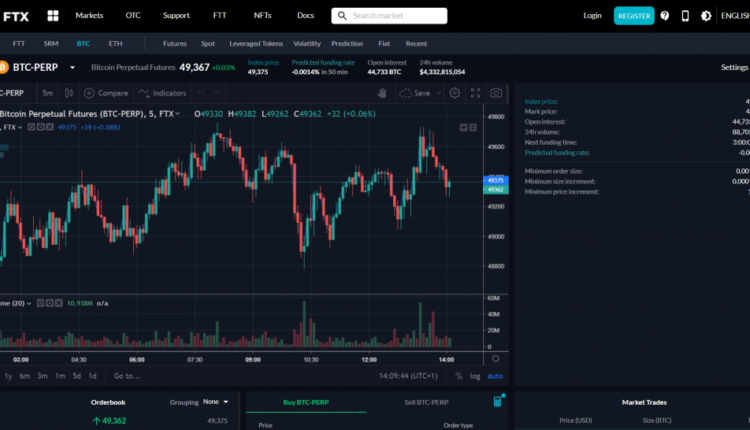Expand the Grouping None dropdown
Screen dimensions: 750x430
pyautogui.click(x=214, y=402)
